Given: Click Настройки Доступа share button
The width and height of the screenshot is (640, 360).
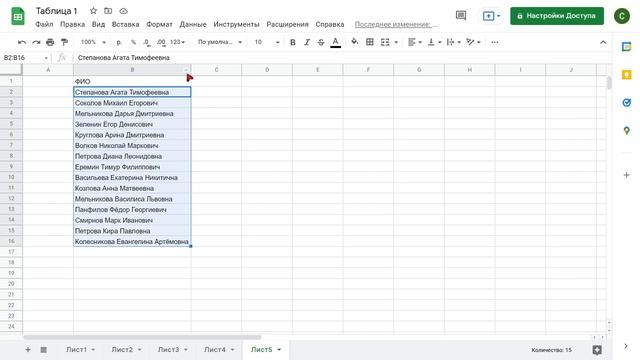Looking at the screenshot, I should [x=557, y=16].
